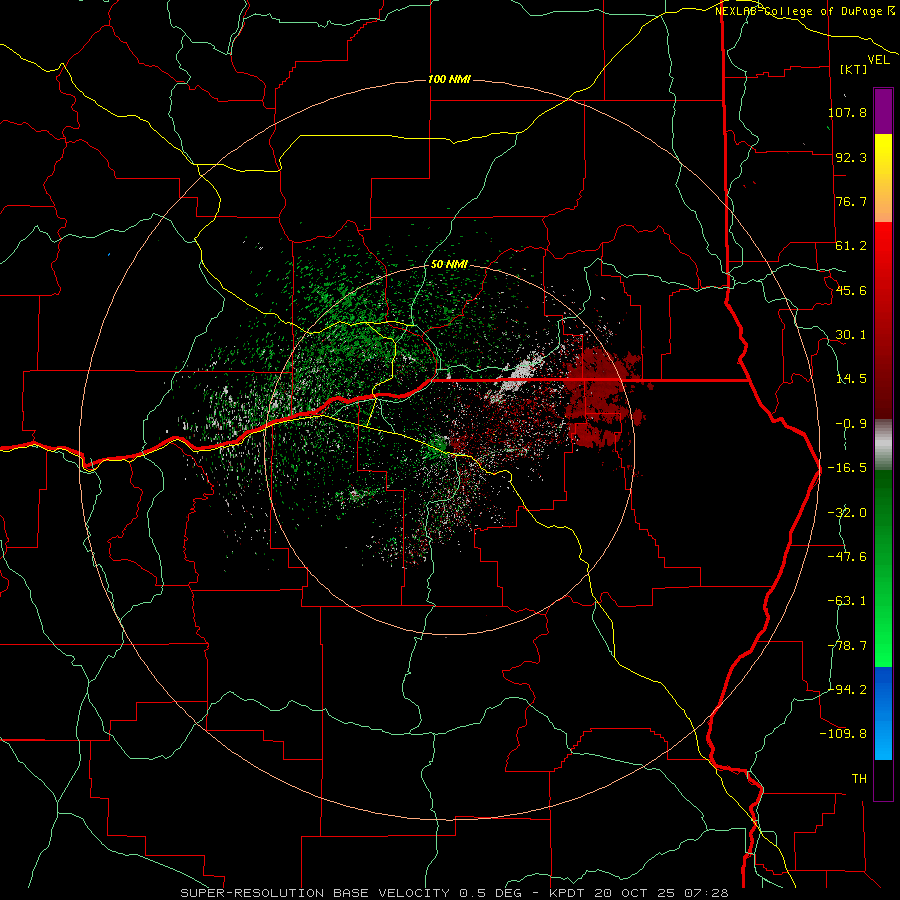
Task: Select the -16.5 legend value
Action: 847,468
